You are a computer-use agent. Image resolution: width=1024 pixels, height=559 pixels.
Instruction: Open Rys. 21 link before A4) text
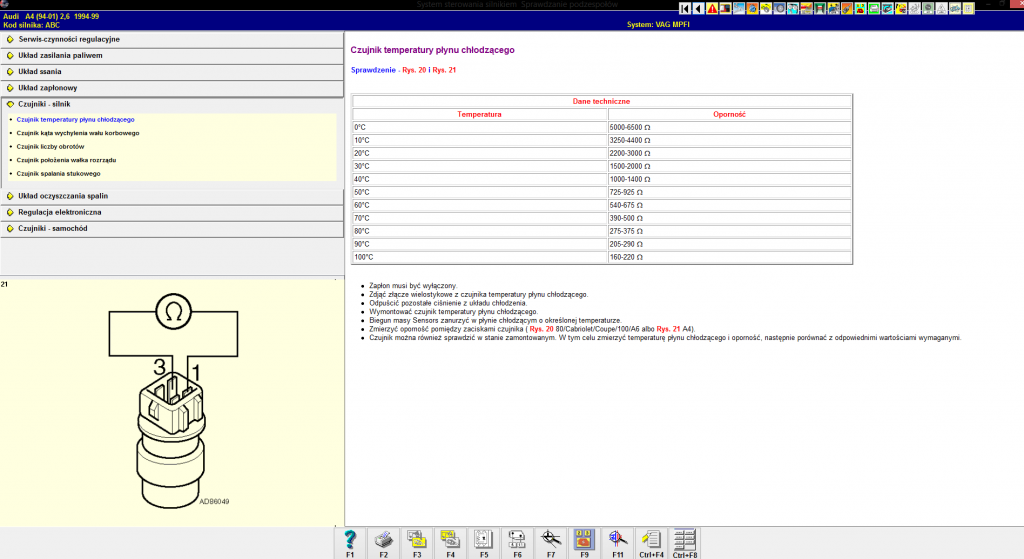[x=668, y=329]
